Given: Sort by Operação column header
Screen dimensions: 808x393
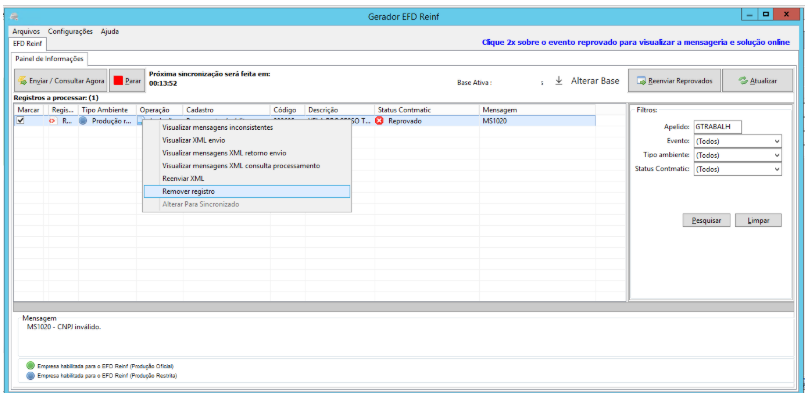Looking at the screenshot, I should click(160, 110).
